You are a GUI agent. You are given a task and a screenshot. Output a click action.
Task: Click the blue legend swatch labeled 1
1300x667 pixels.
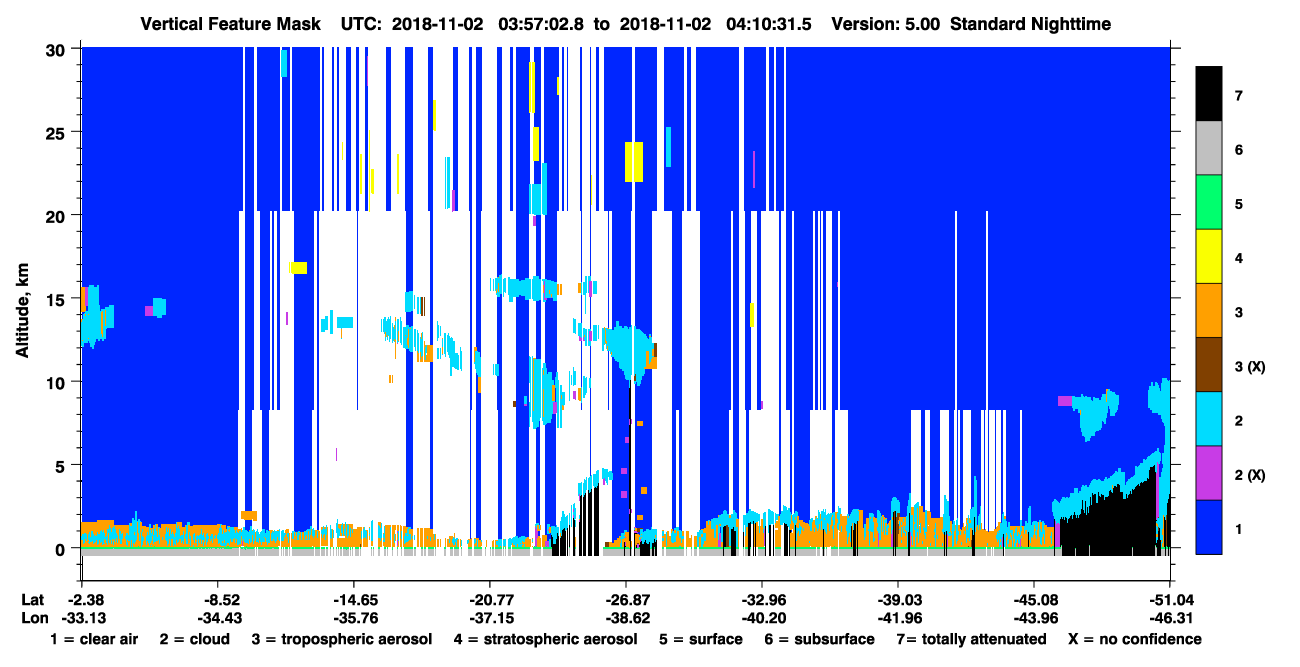pyautogui.click(x=1209, y=527)
